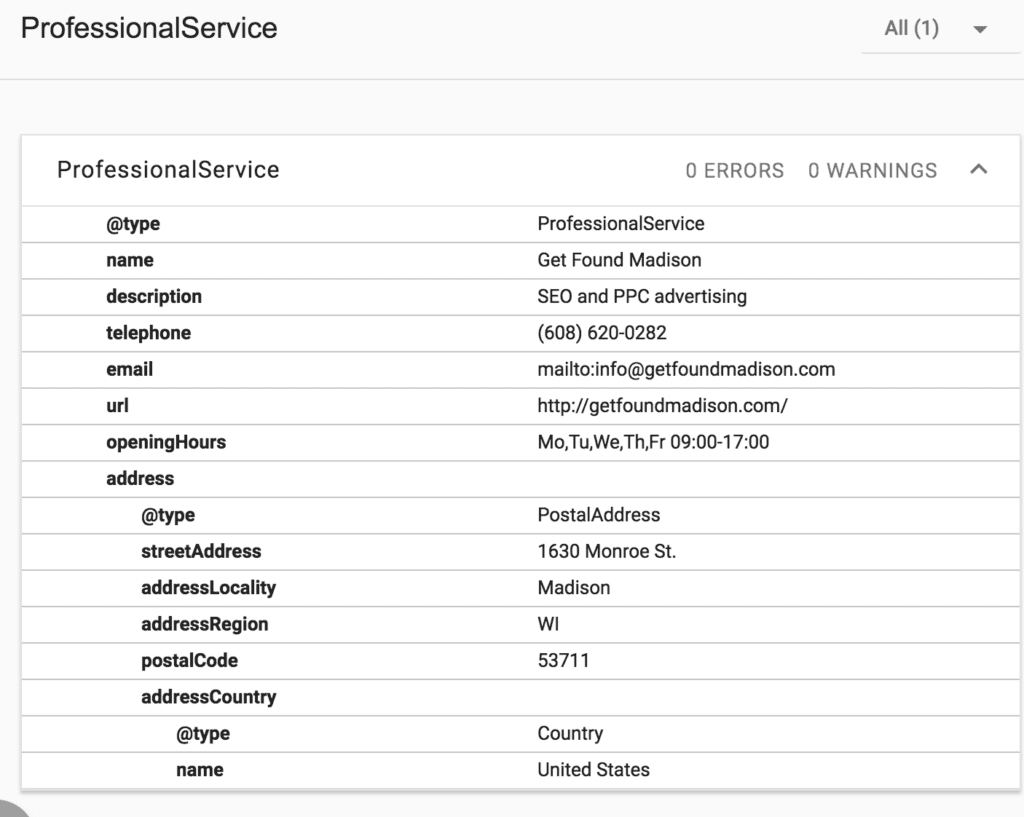Select the ProfessionalService page heading

[149, 28]
